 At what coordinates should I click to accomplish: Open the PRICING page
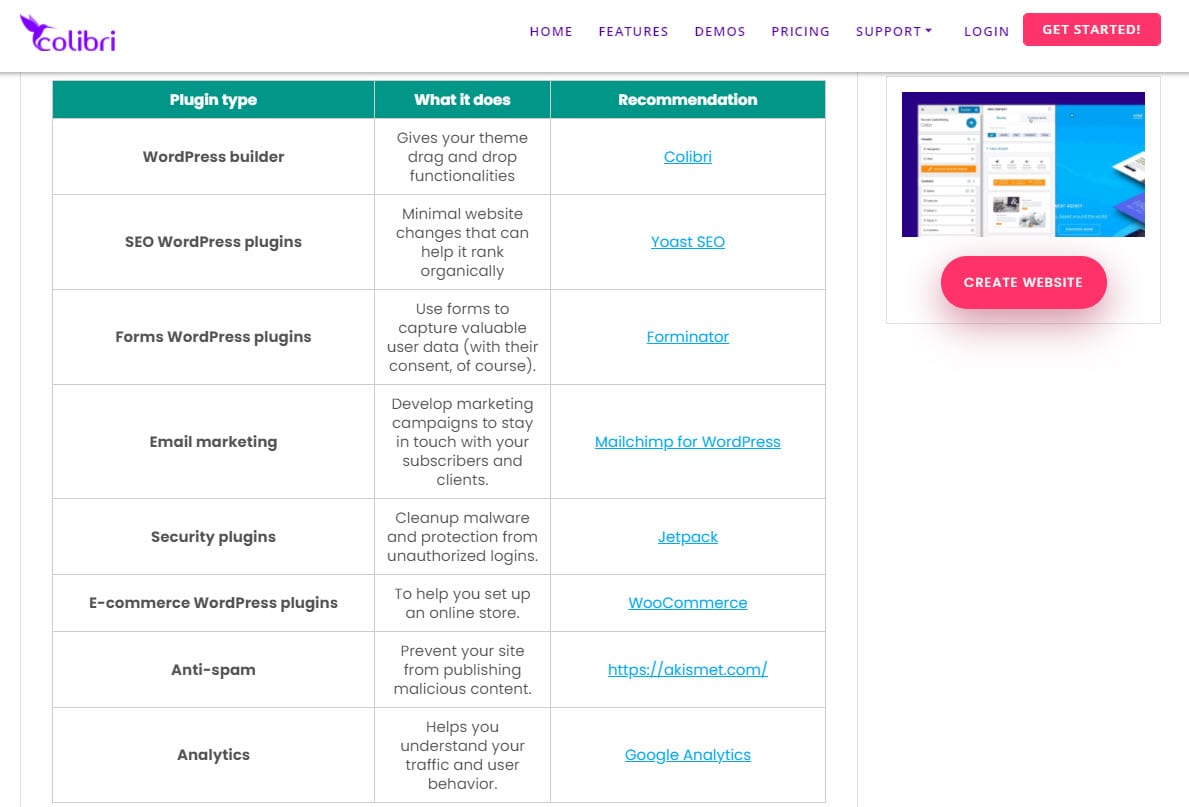800,31
